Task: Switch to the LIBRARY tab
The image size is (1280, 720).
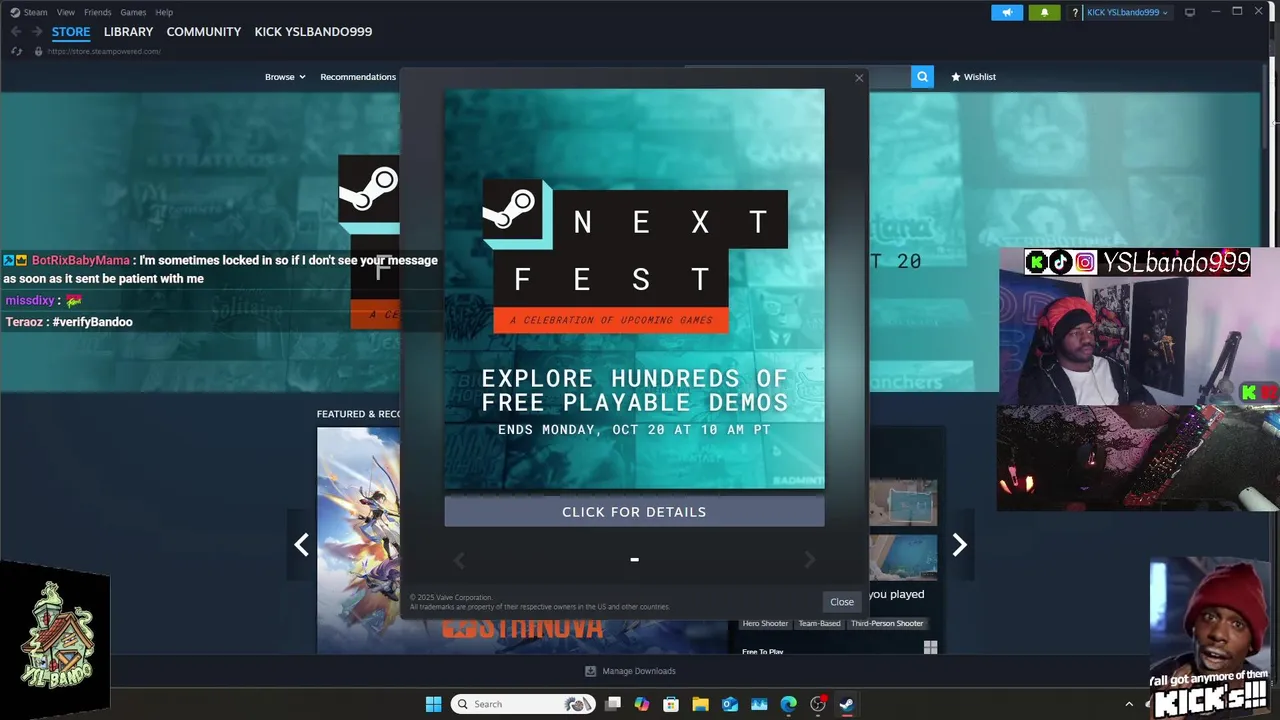Action: click(x=128, y=32)
